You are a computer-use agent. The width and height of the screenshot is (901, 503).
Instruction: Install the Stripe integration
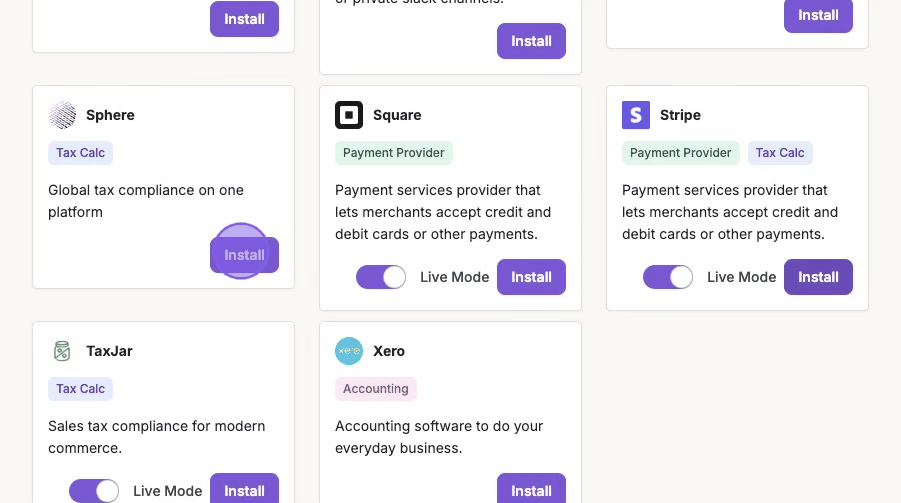pyautogui.click(x=818, y=277)
